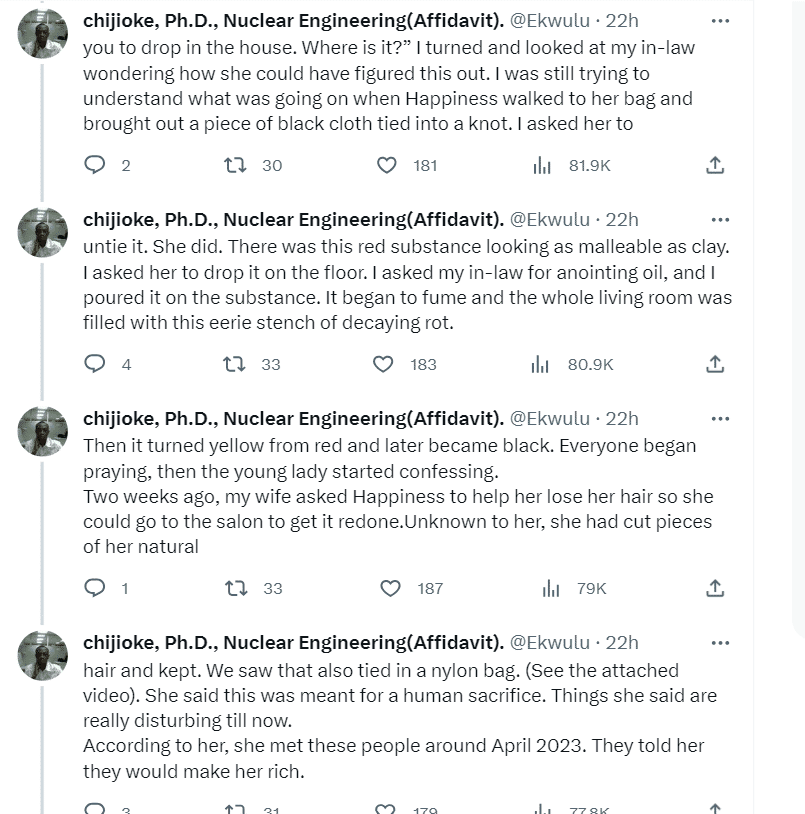
Task: Open more options on the 'Then it turned yellow' tweet
Action: [720, 418]
